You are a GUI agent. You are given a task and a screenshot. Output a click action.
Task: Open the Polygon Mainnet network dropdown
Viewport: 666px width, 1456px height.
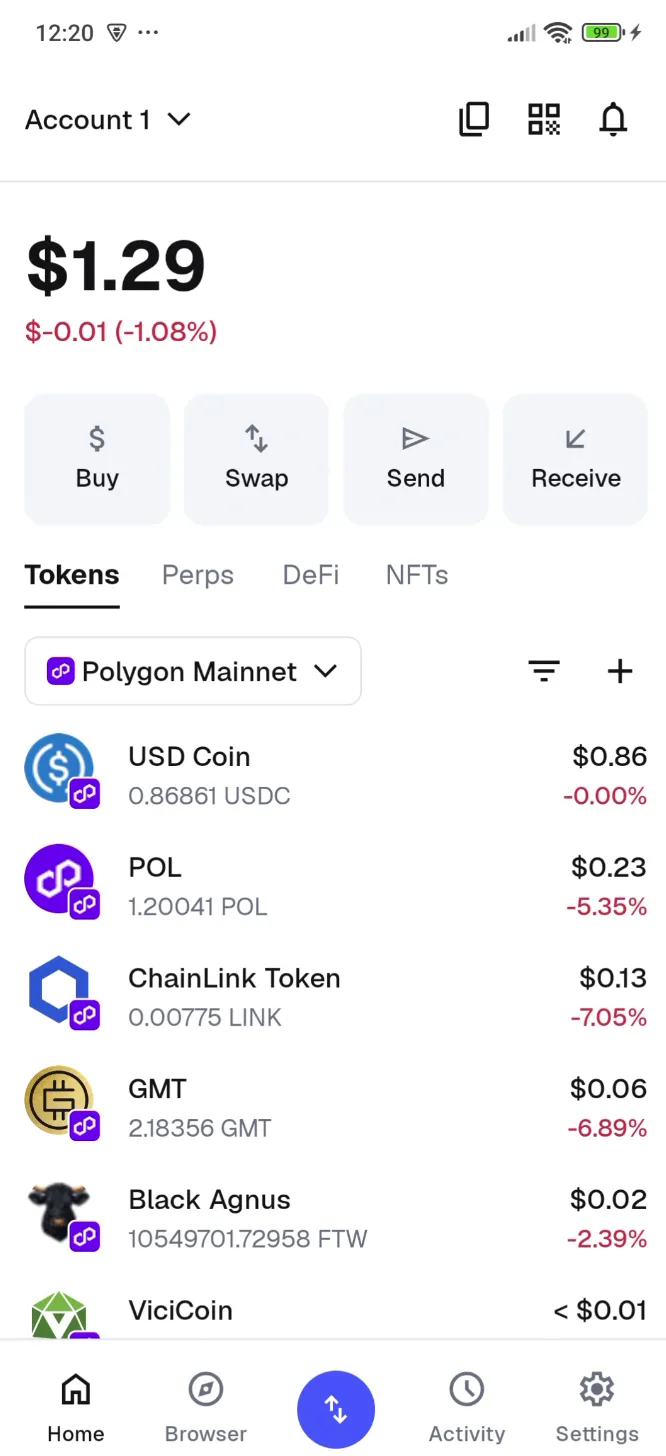[192, 671]
